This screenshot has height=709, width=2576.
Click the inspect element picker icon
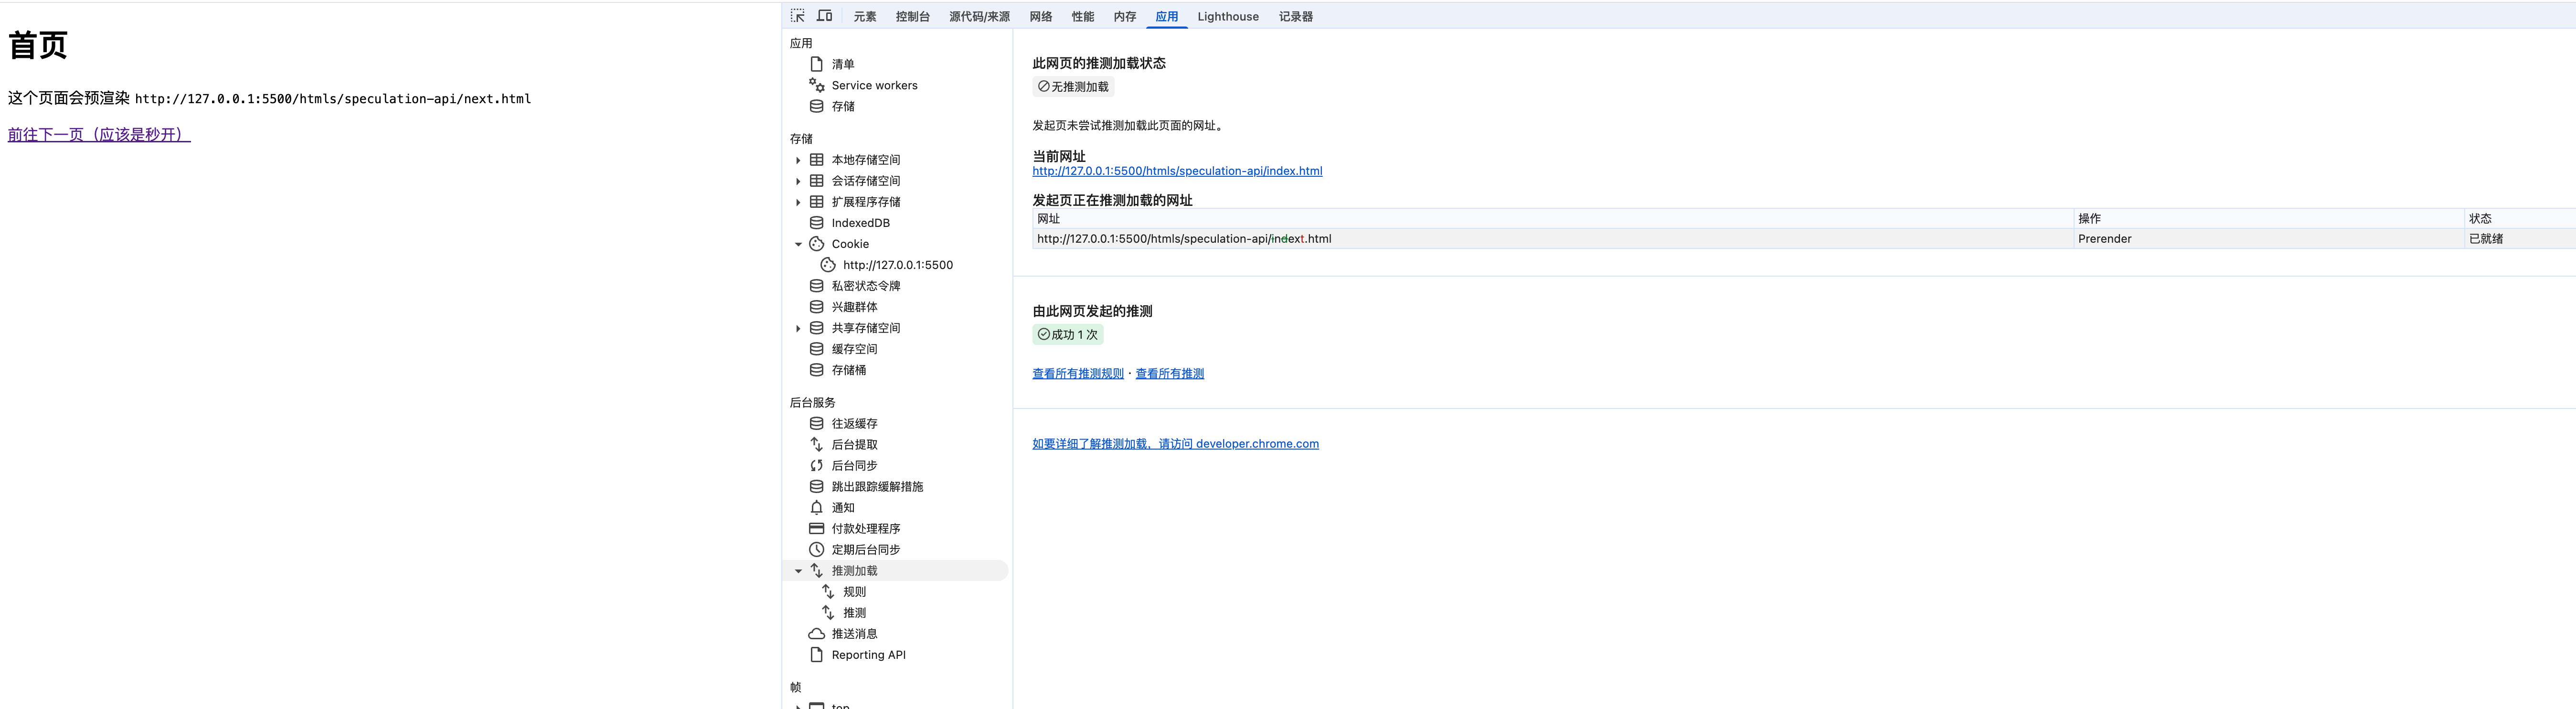tap(797, 16)
